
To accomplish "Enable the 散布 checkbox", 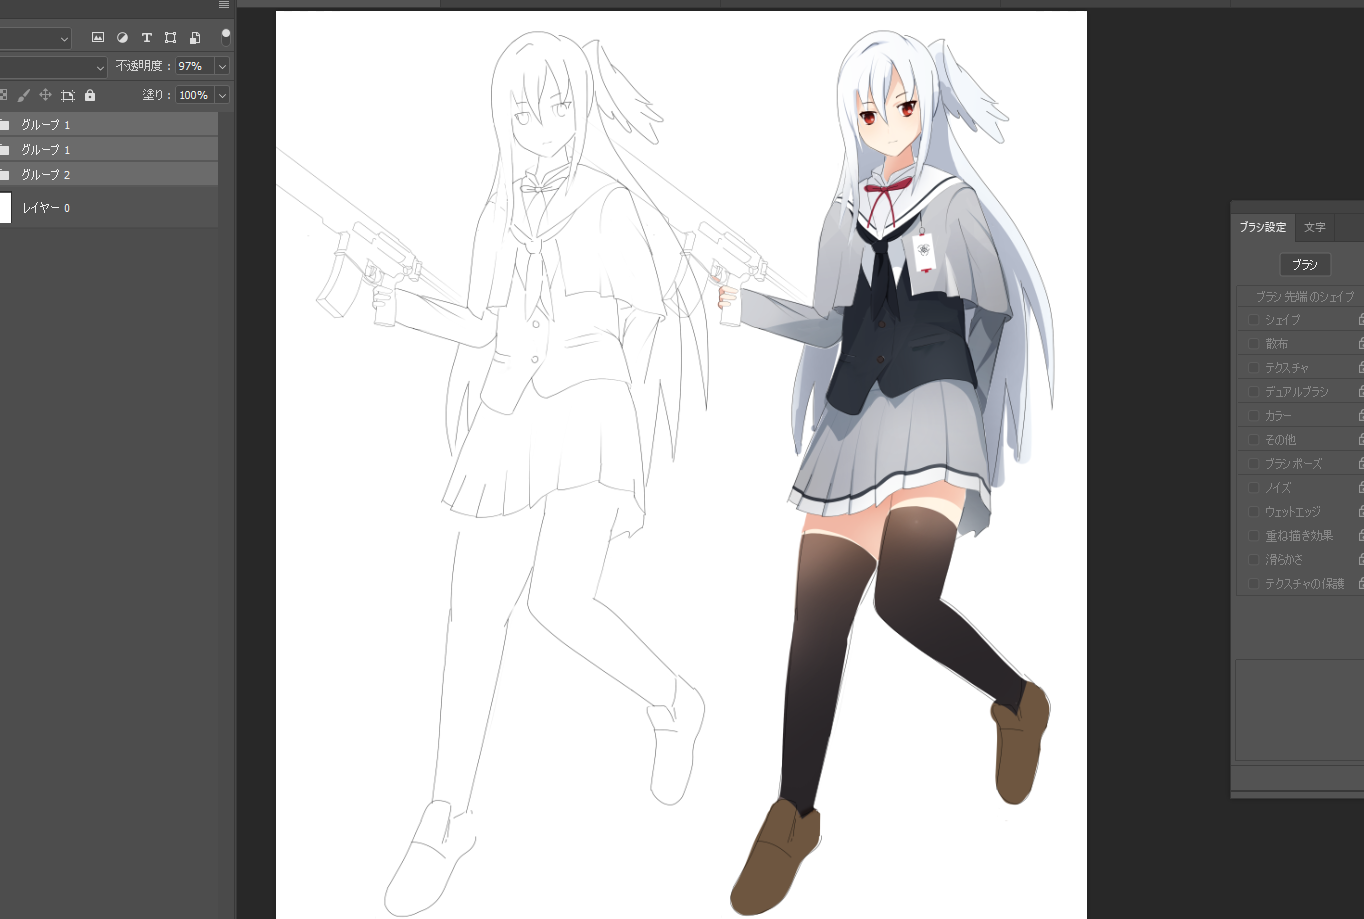I will click(x=1253, y=344).
